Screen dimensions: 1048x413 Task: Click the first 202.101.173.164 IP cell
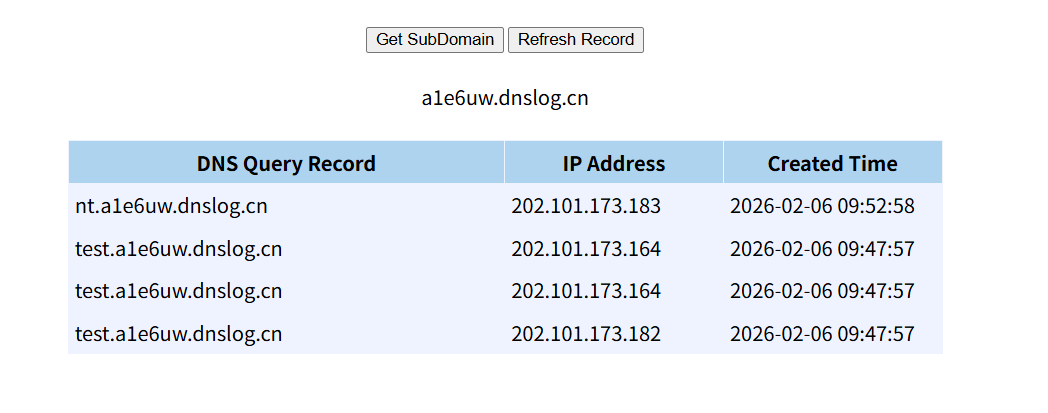point(586,249)
